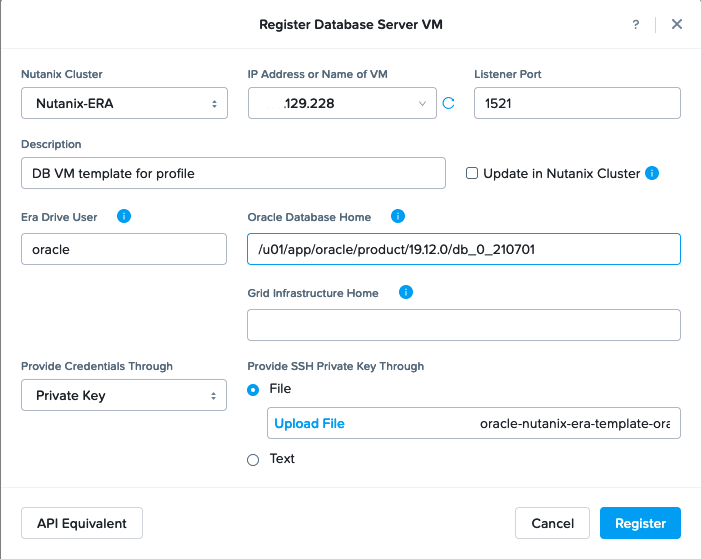The height and width of the screenshot is (559, 701).
Task: View Oracle Database Home info icon
Action: (x=398, y=216)
